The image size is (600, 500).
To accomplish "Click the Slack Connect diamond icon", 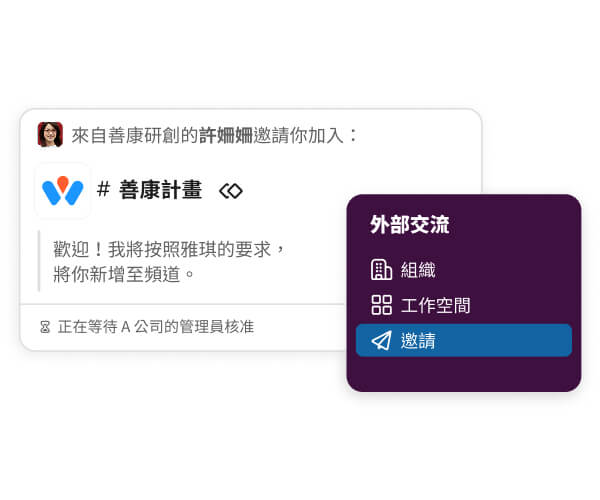I will pyautogui.click(x=231, y=191).
